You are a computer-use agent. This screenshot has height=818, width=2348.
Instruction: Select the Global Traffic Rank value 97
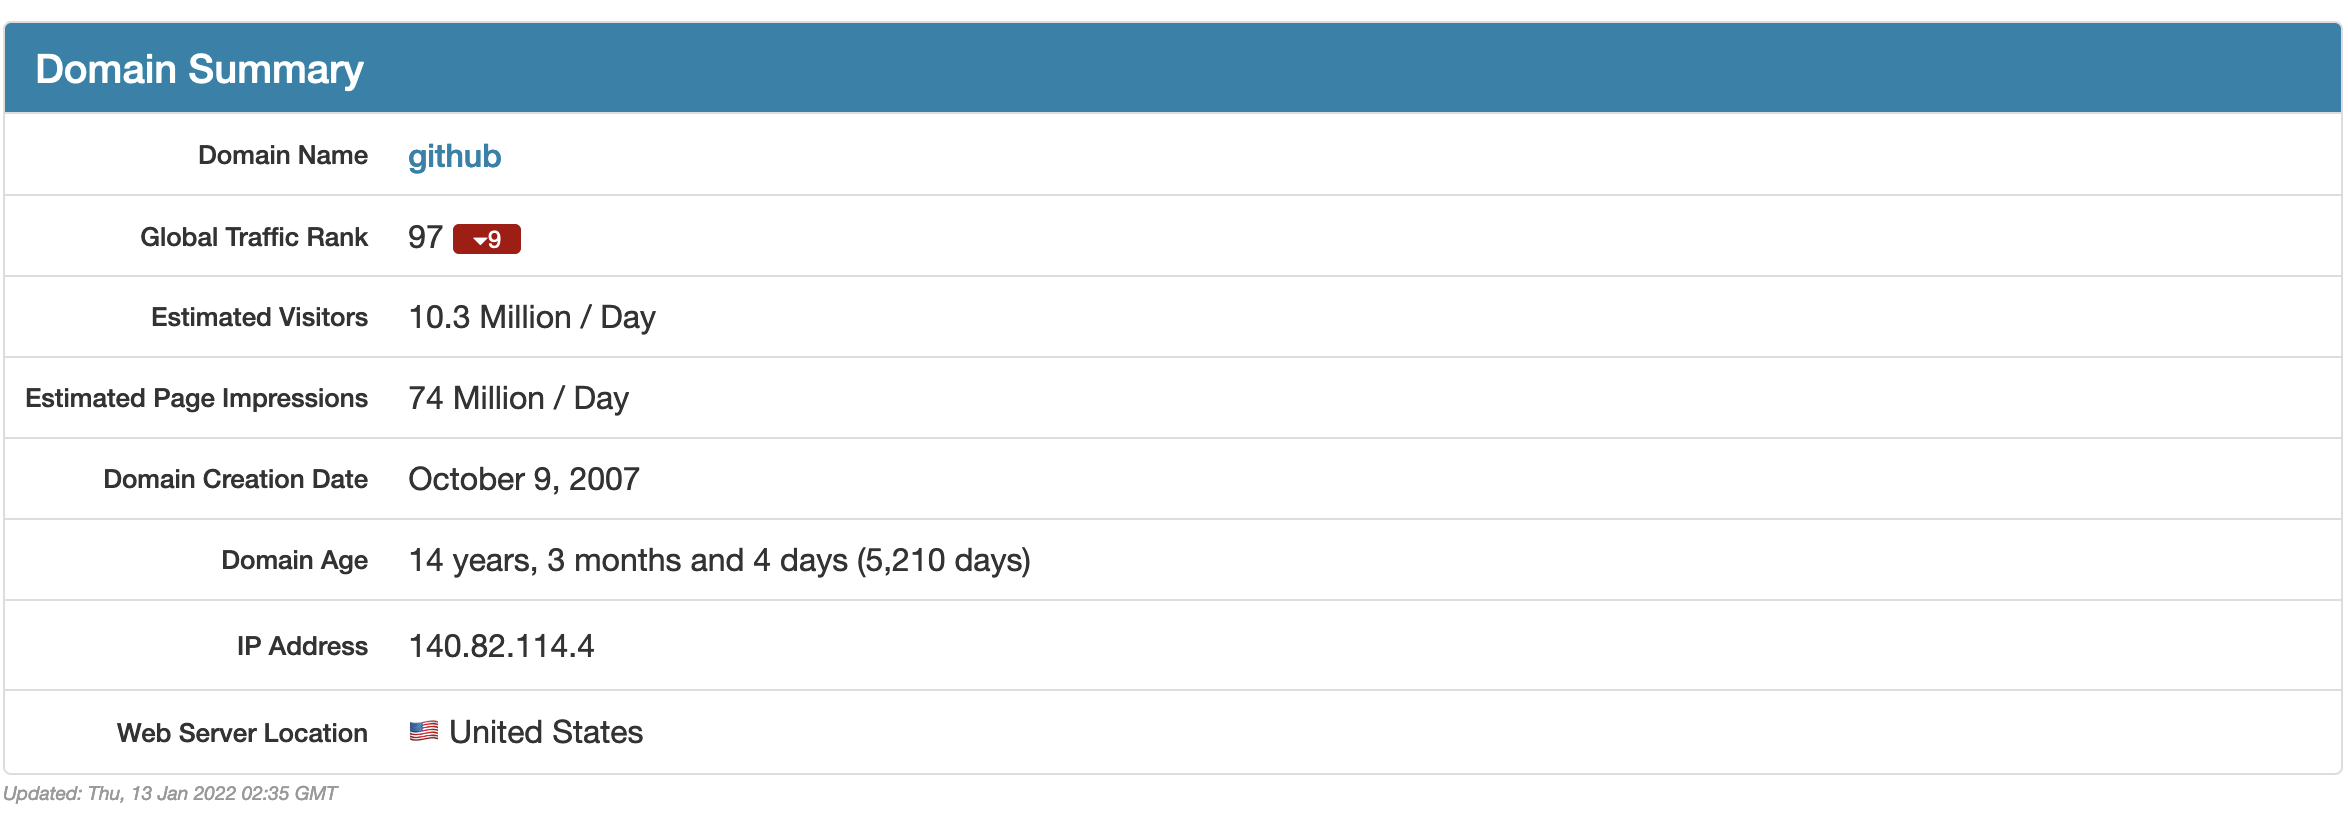425,237
